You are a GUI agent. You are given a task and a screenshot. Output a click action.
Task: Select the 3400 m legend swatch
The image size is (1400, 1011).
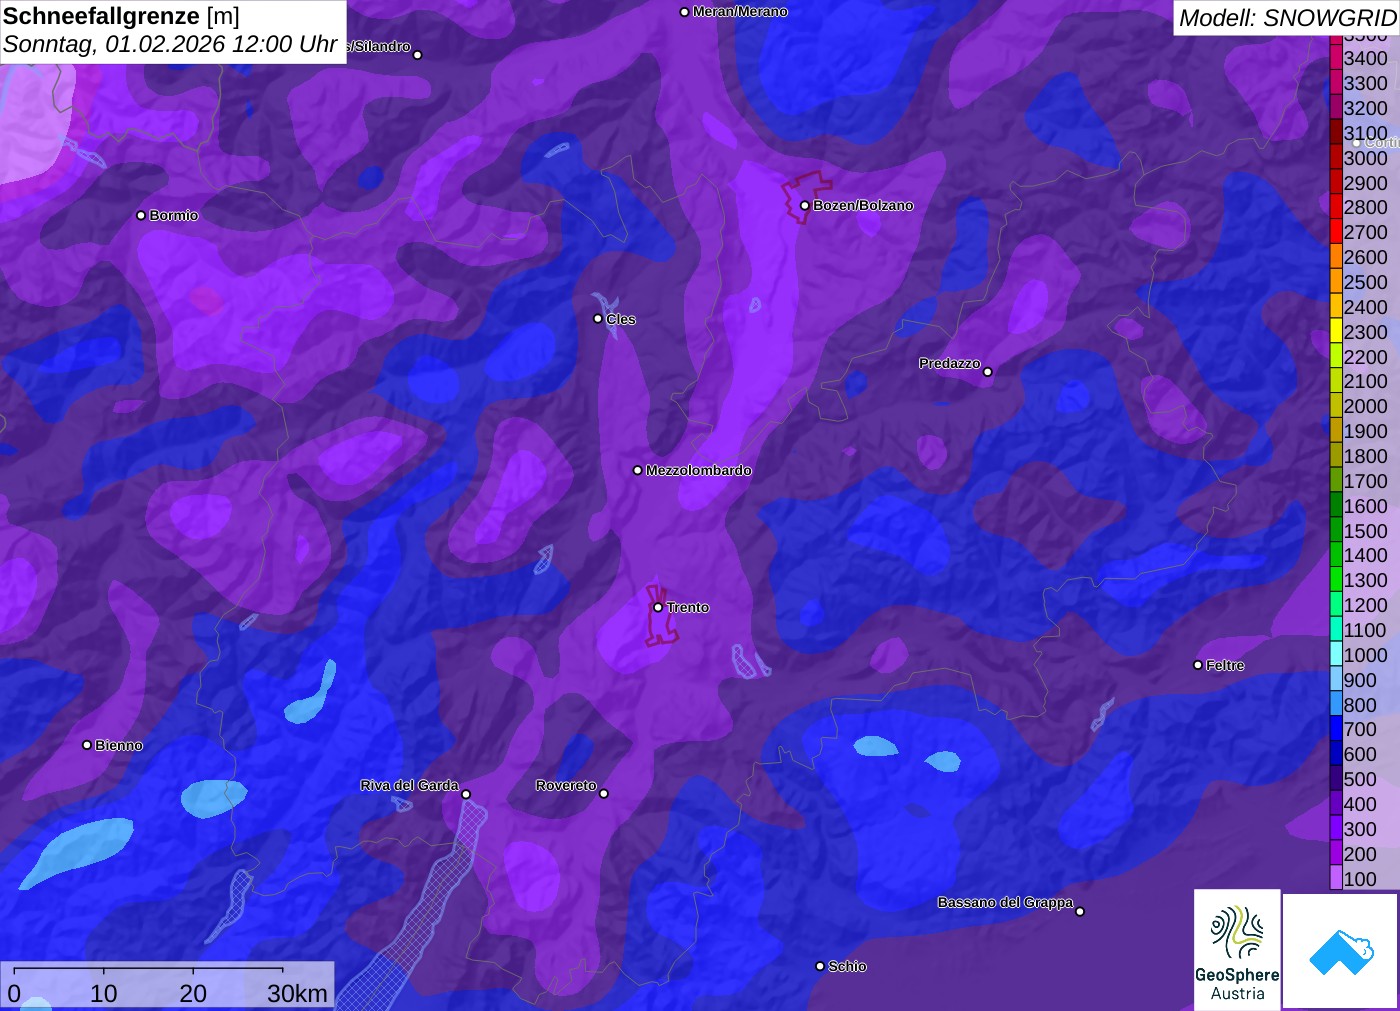click(x=1336, y=58)
